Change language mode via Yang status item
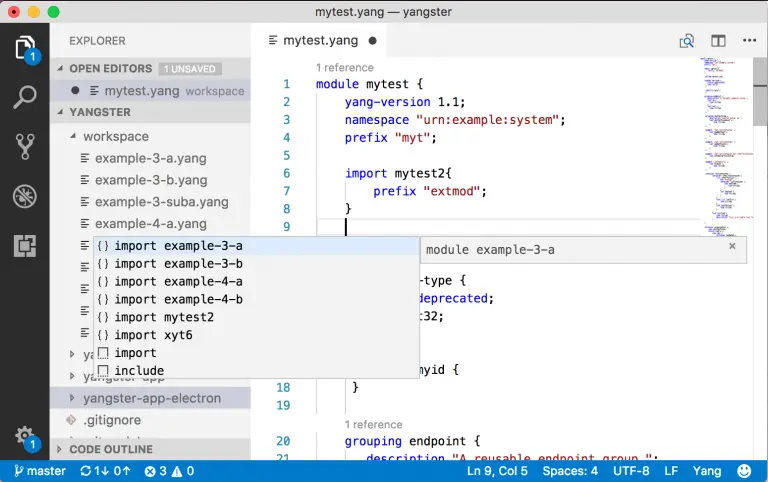This screenshot has width=768, height=482. click(x=707, y=471)
